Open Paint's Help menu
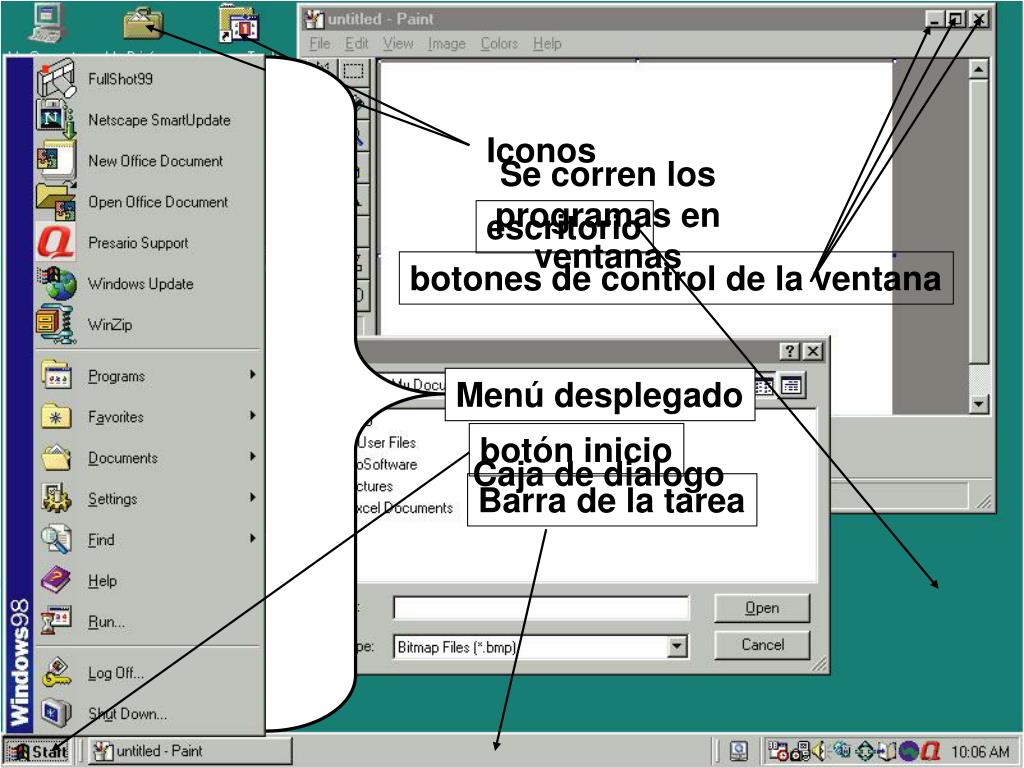 tap(547, 44)
